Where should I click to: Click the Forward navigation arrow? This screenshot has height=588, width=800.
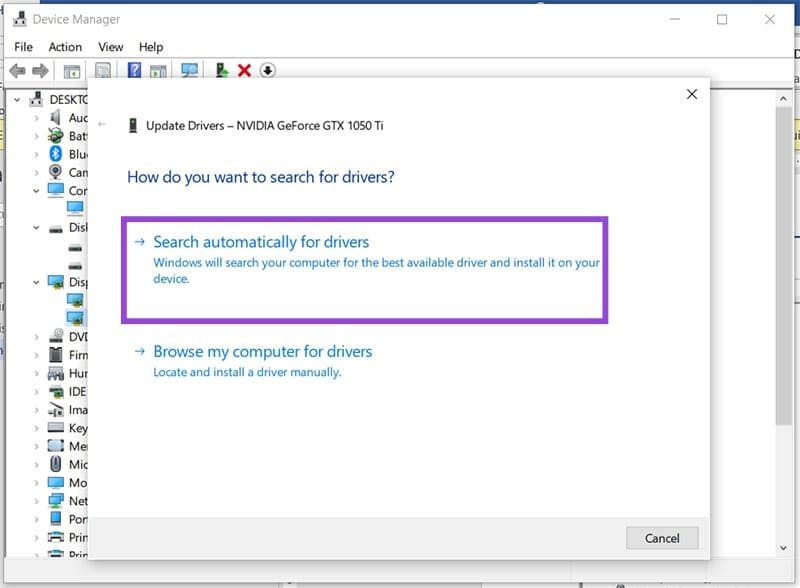click(40, 70)
